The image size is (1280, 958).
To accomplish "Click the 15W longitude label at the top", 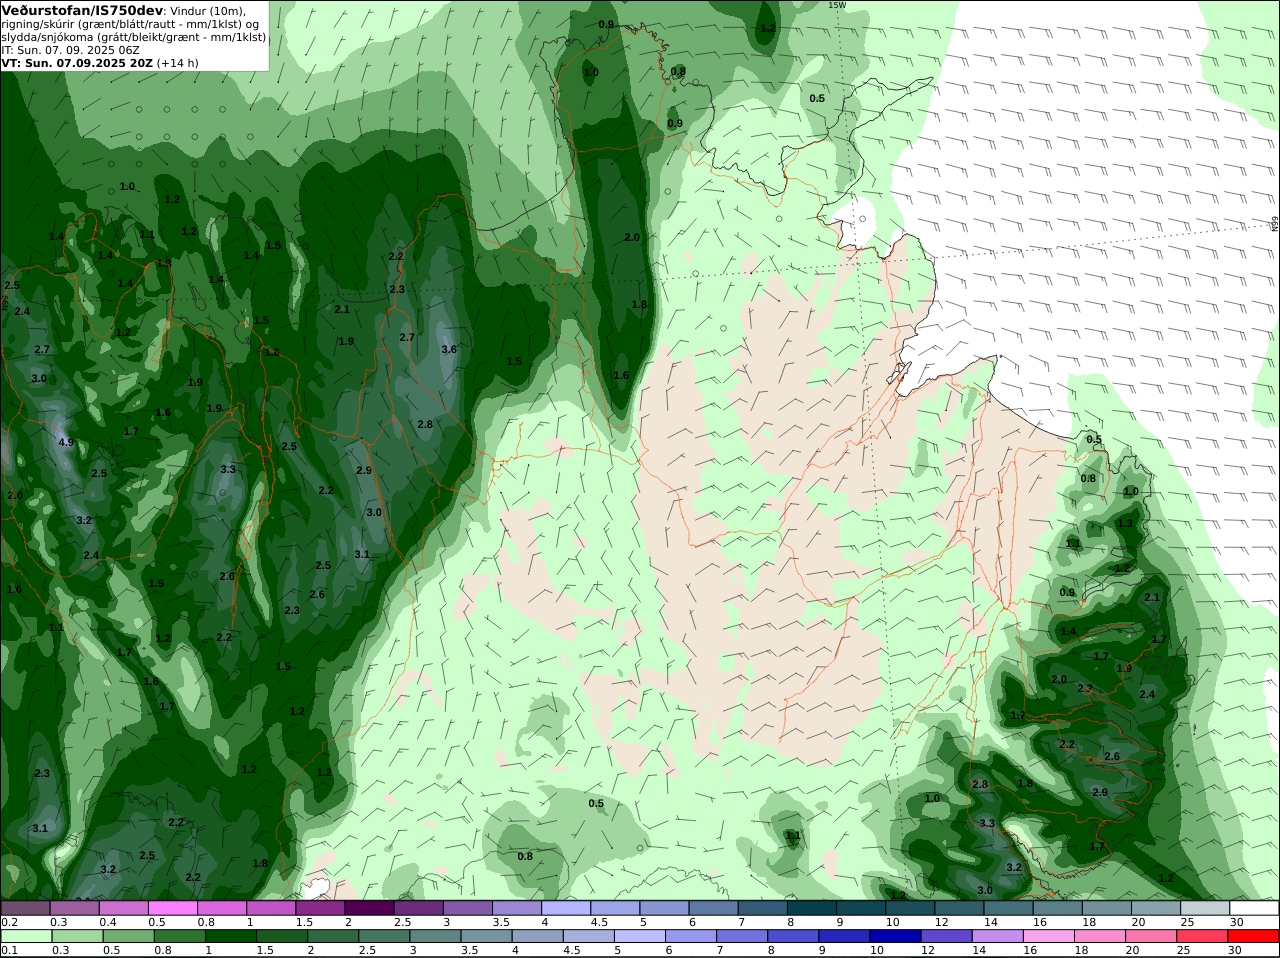I will [x=836, y=5].
